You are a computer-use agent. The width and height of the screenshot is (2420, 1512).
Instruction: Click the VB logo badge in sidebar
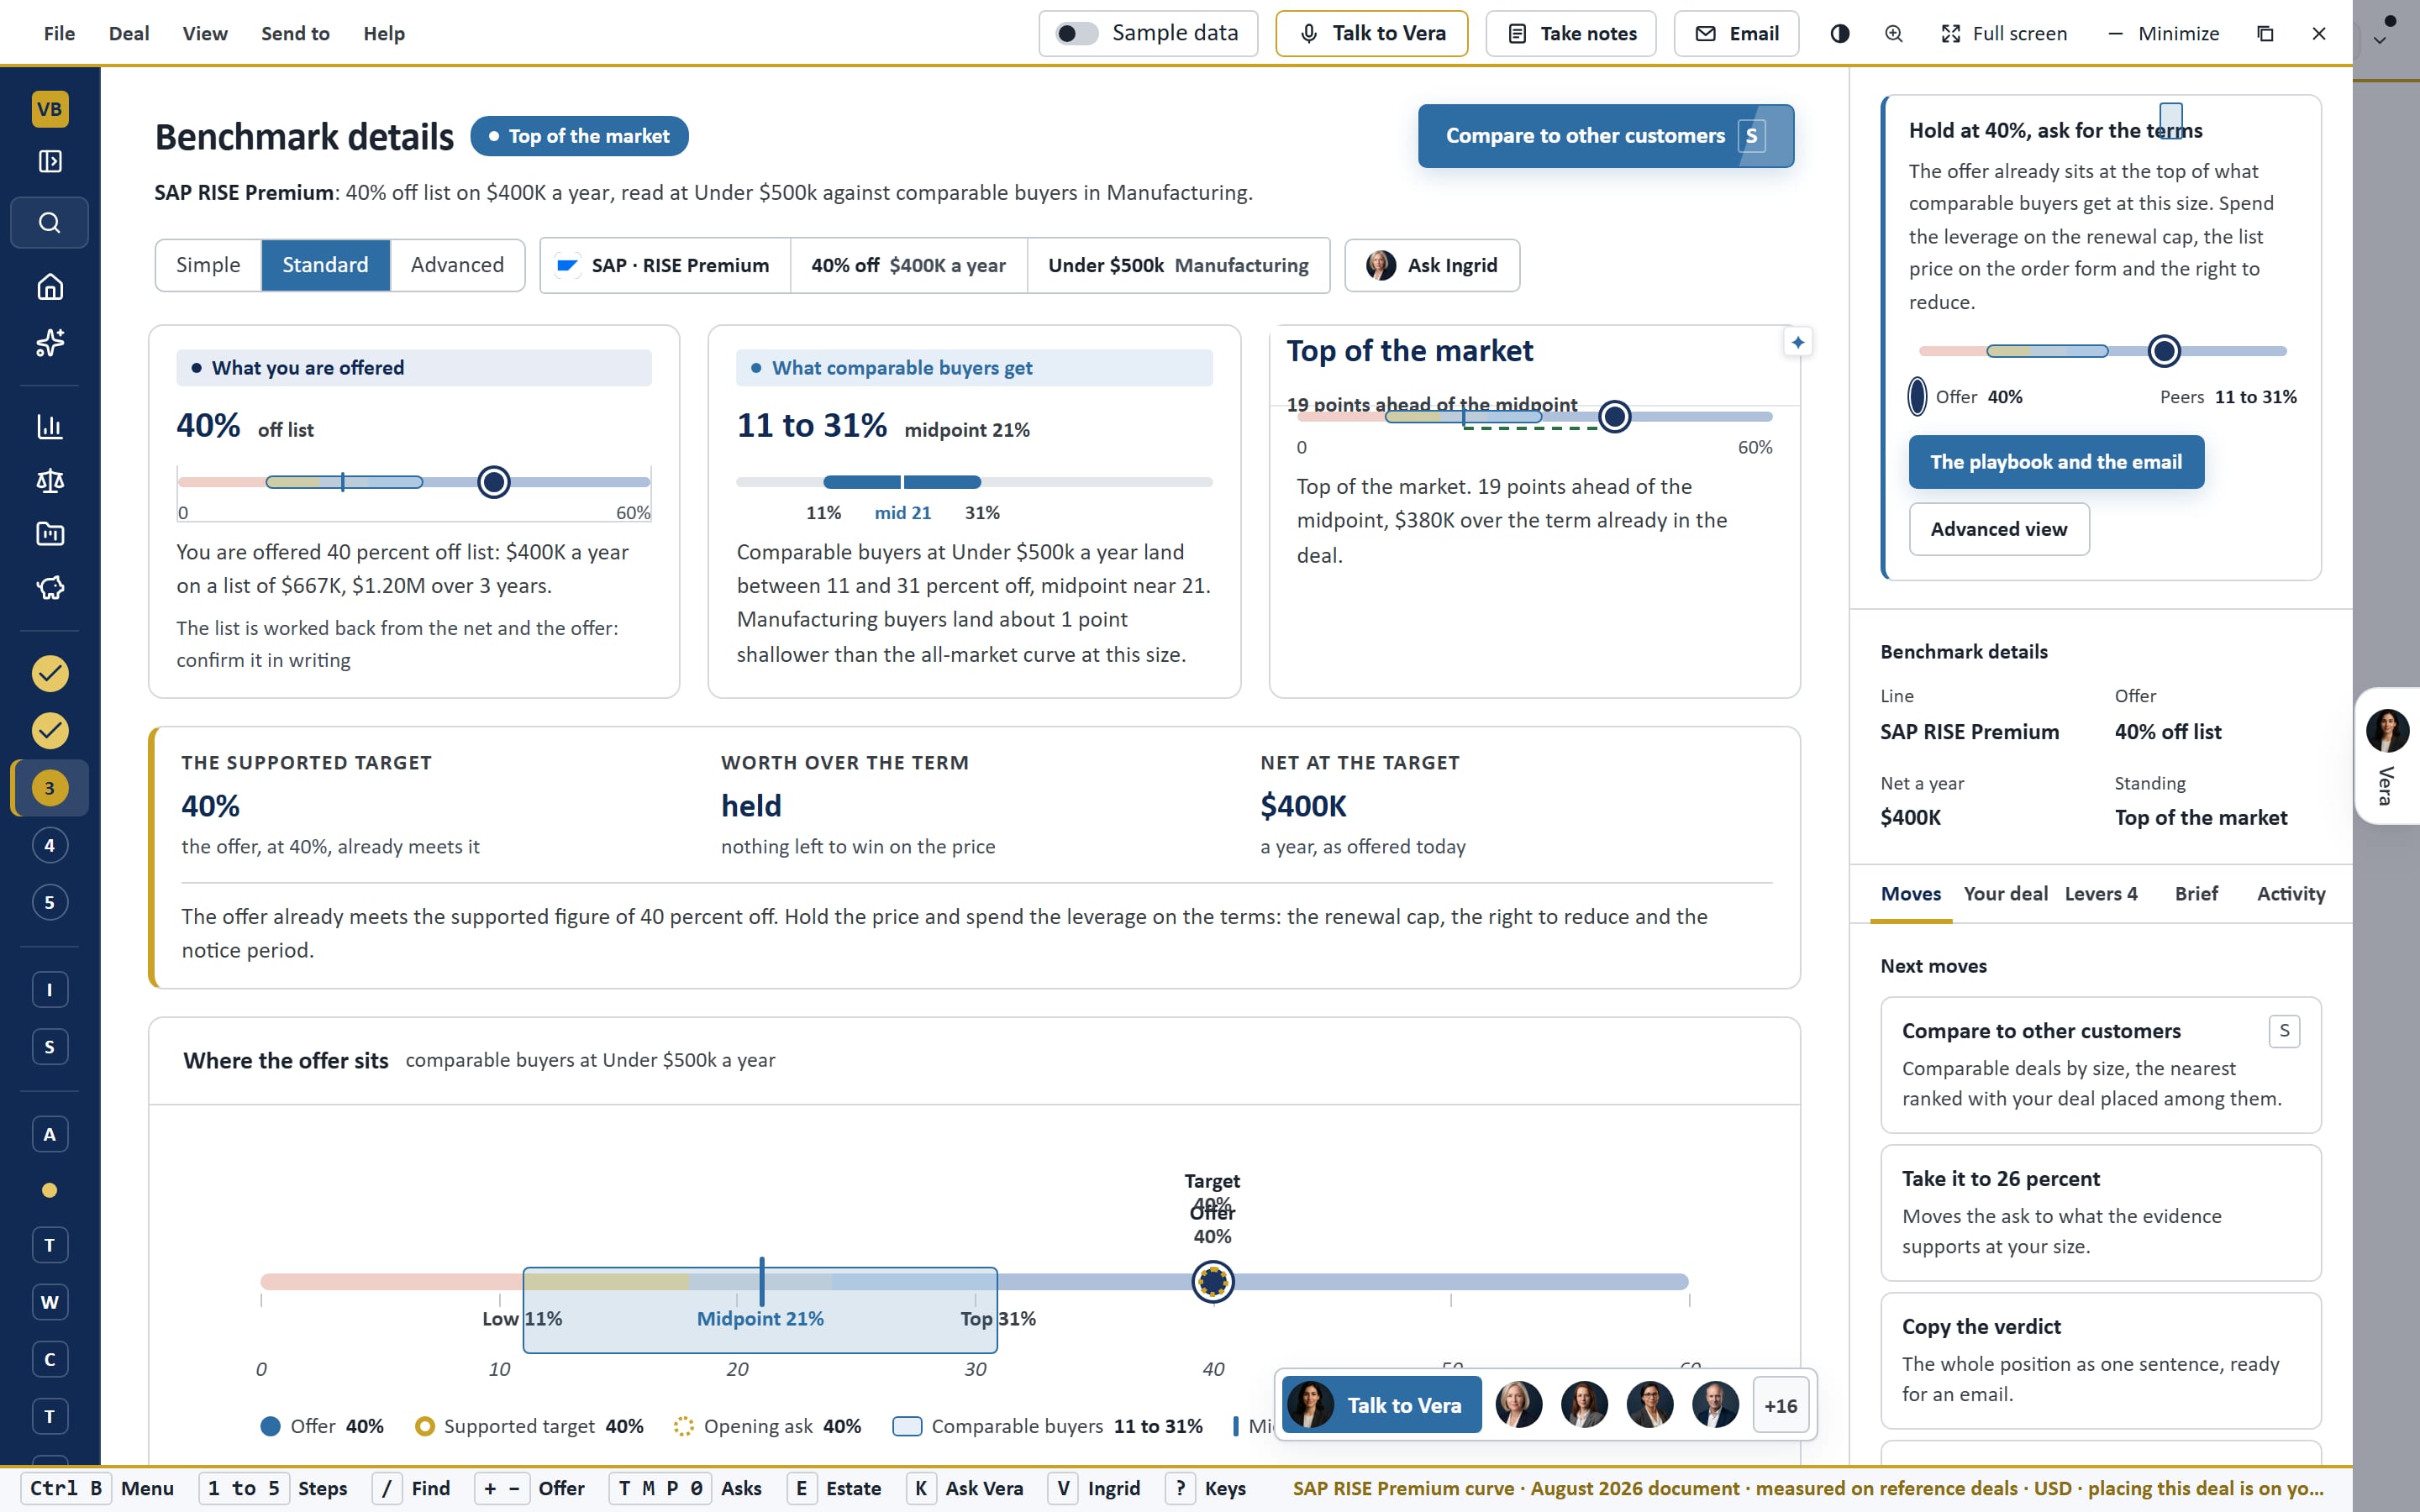[49, 109]
